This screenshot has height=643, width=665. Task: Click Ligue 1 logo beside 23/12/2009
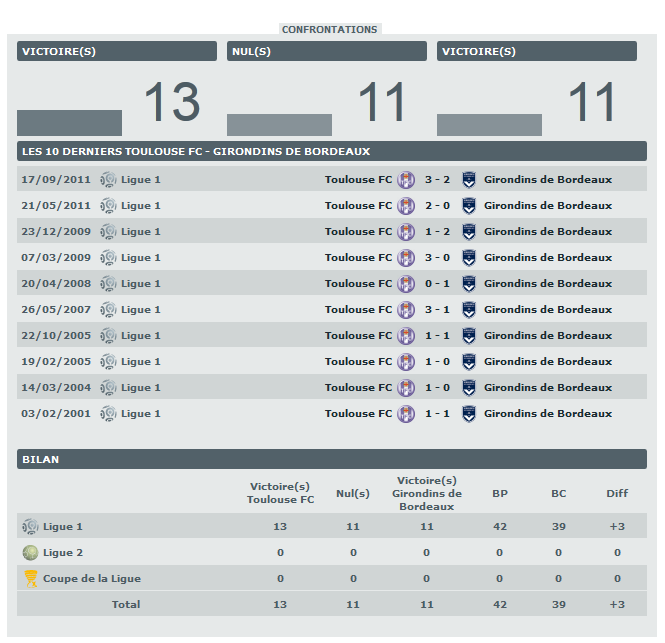point(109,232)
